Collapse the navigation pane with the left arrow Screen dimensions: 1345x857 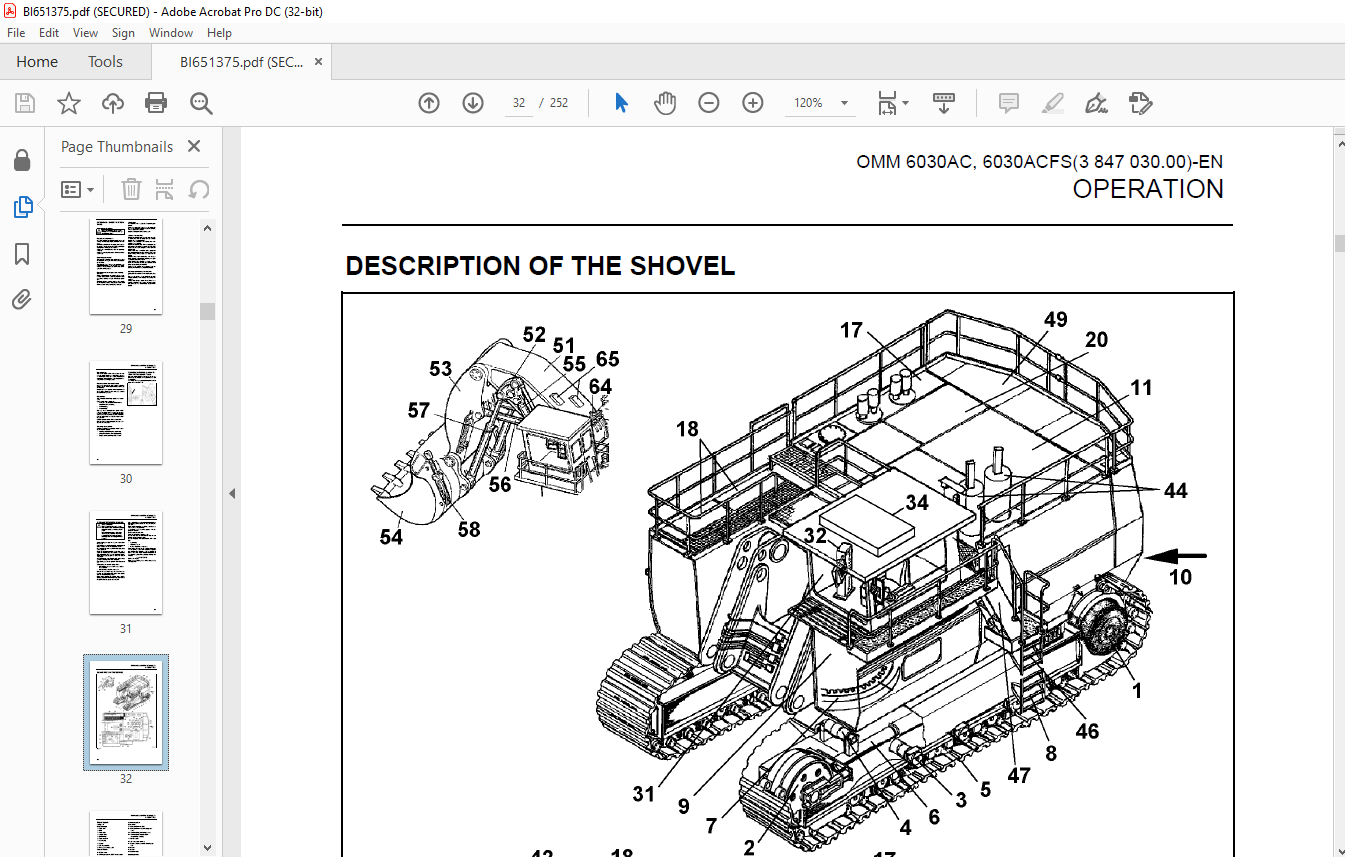(x=232, y=493)
